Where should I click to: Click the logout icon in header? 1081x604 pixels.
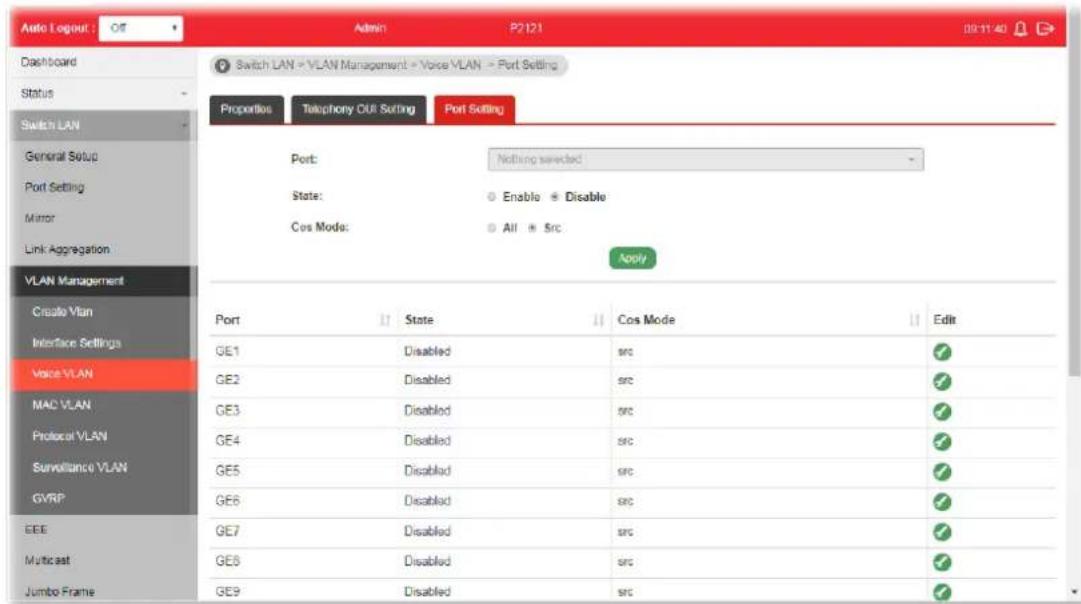point(1045,28)
